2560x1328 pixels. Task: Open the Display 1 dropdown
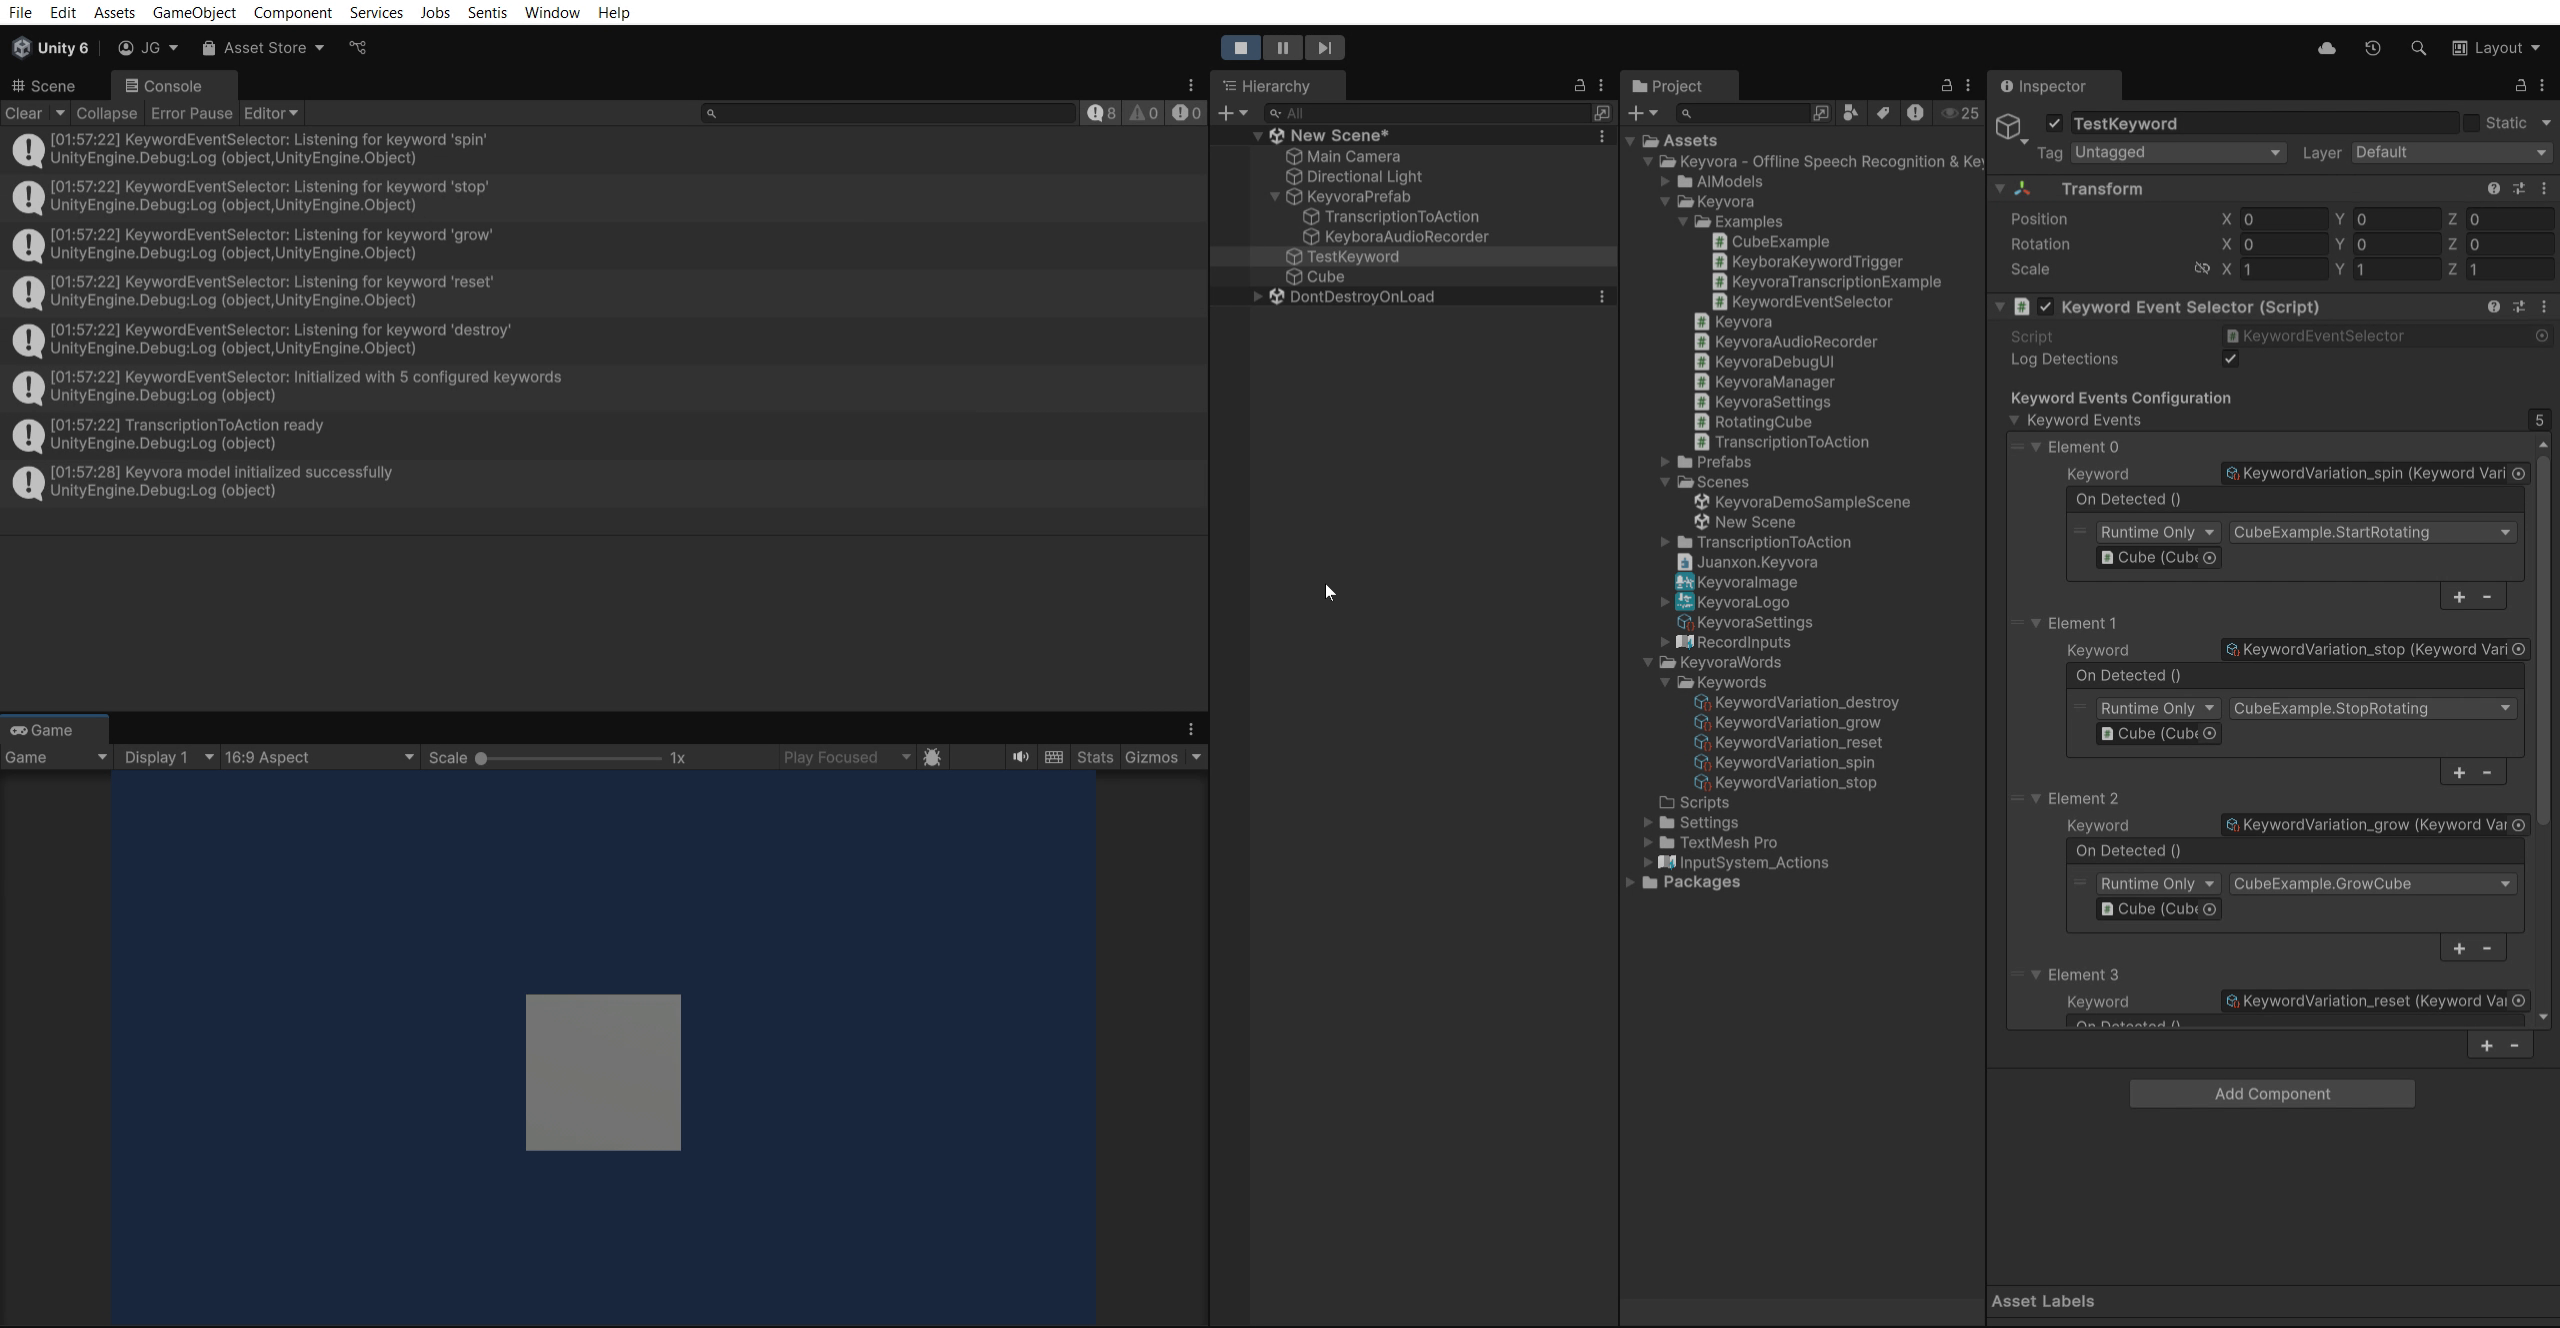(167, 758)
